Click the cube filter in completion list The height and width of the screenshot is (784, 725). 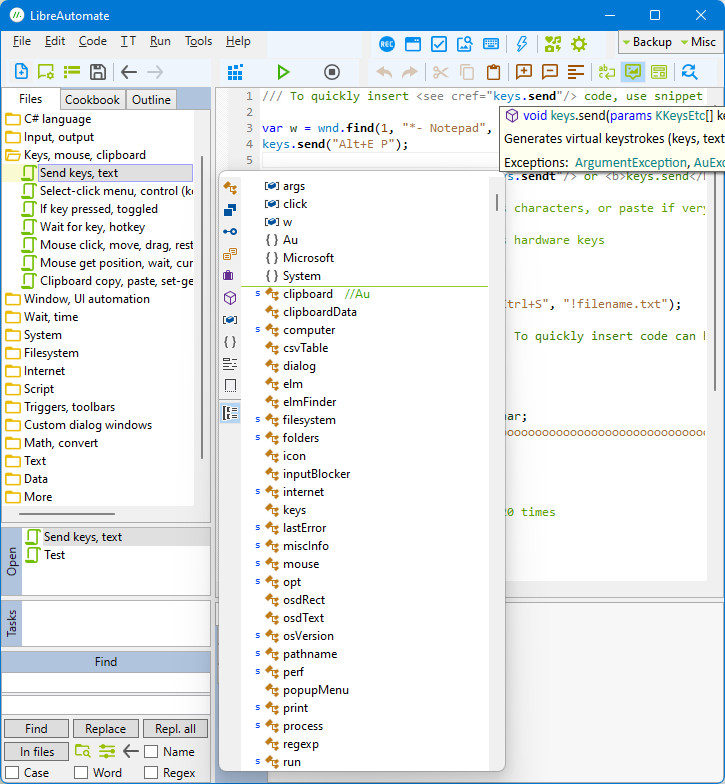230,298
